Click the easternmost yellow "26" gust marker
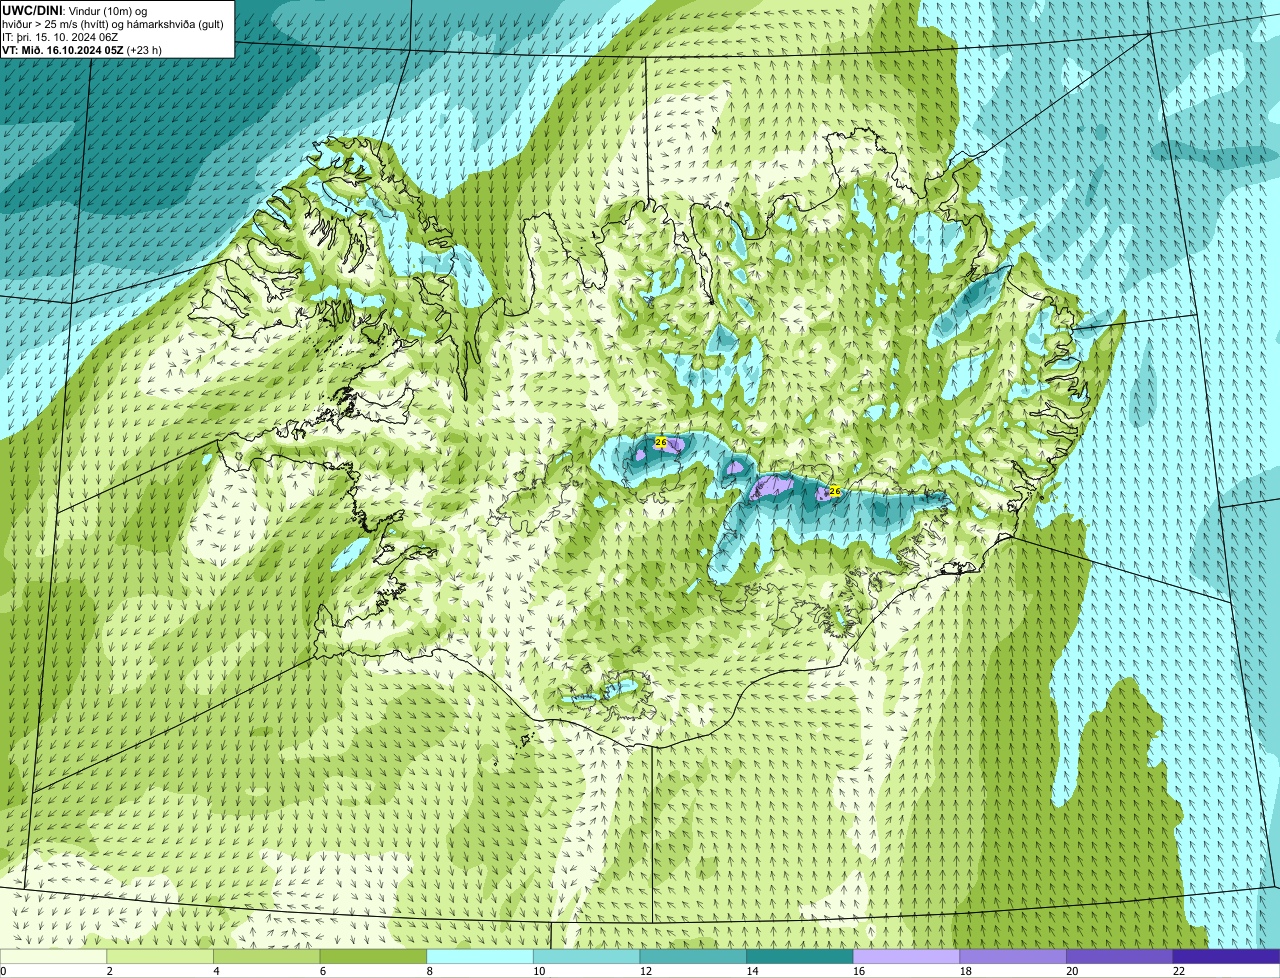This screenshot has width=1280, height=978. tap(835, 491)
